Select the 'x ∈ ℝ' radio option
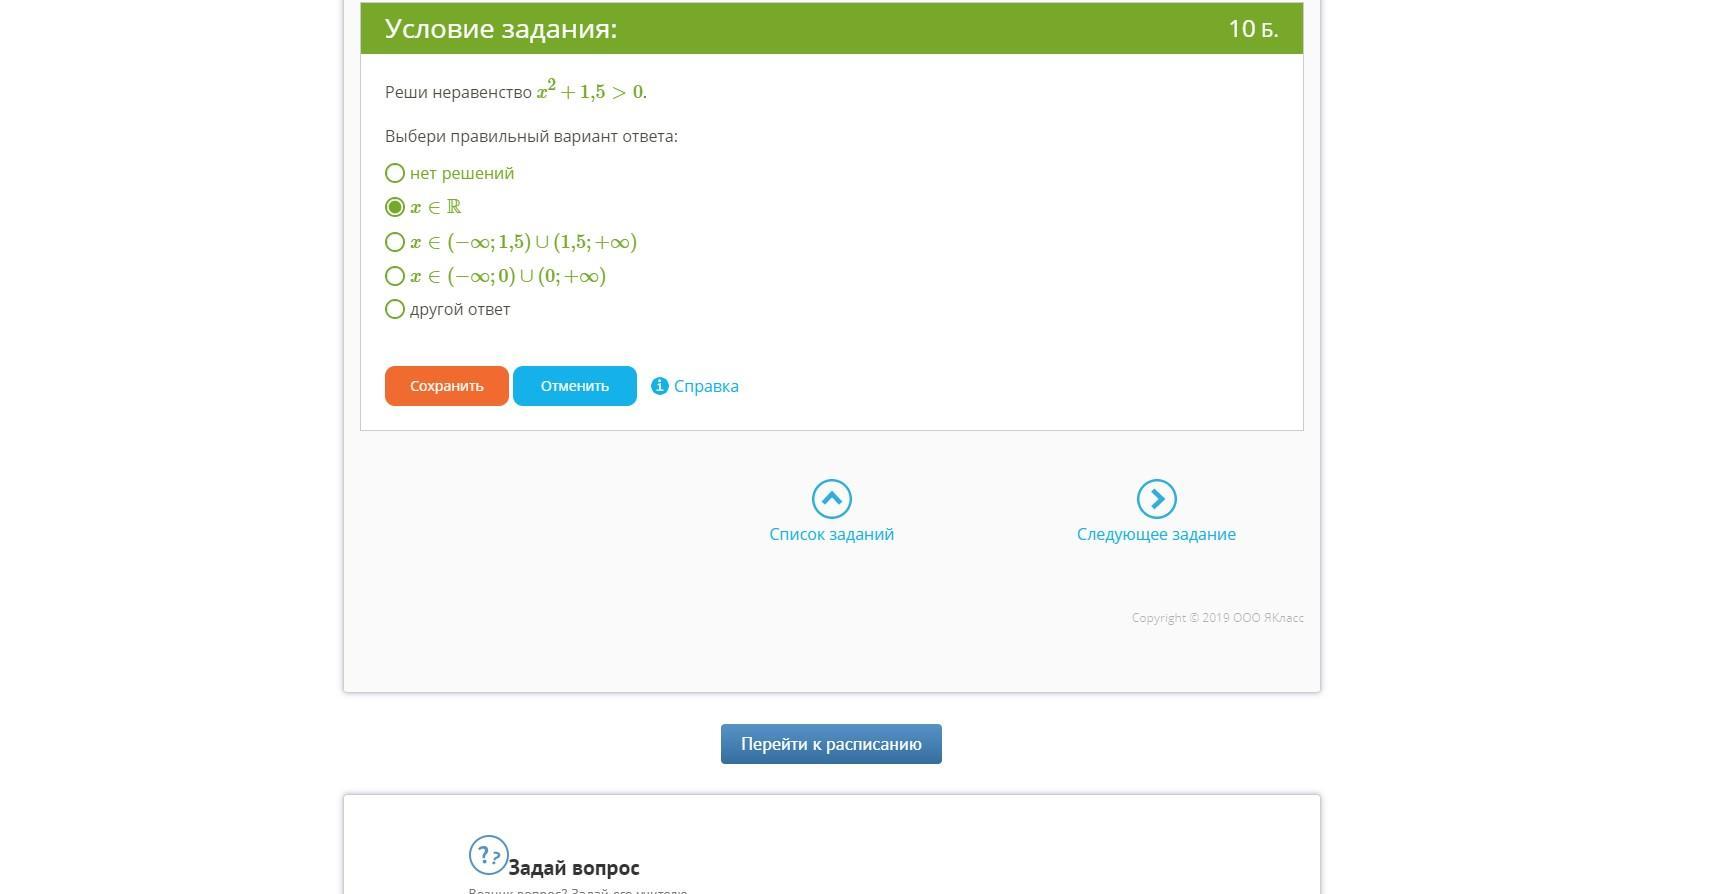1711x894 pixels. pos(395,207)
